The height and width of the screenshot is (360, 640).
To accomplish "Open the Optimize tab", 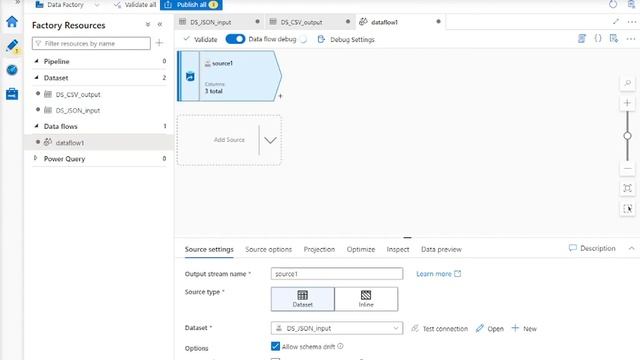I will (x=361, y=249).
